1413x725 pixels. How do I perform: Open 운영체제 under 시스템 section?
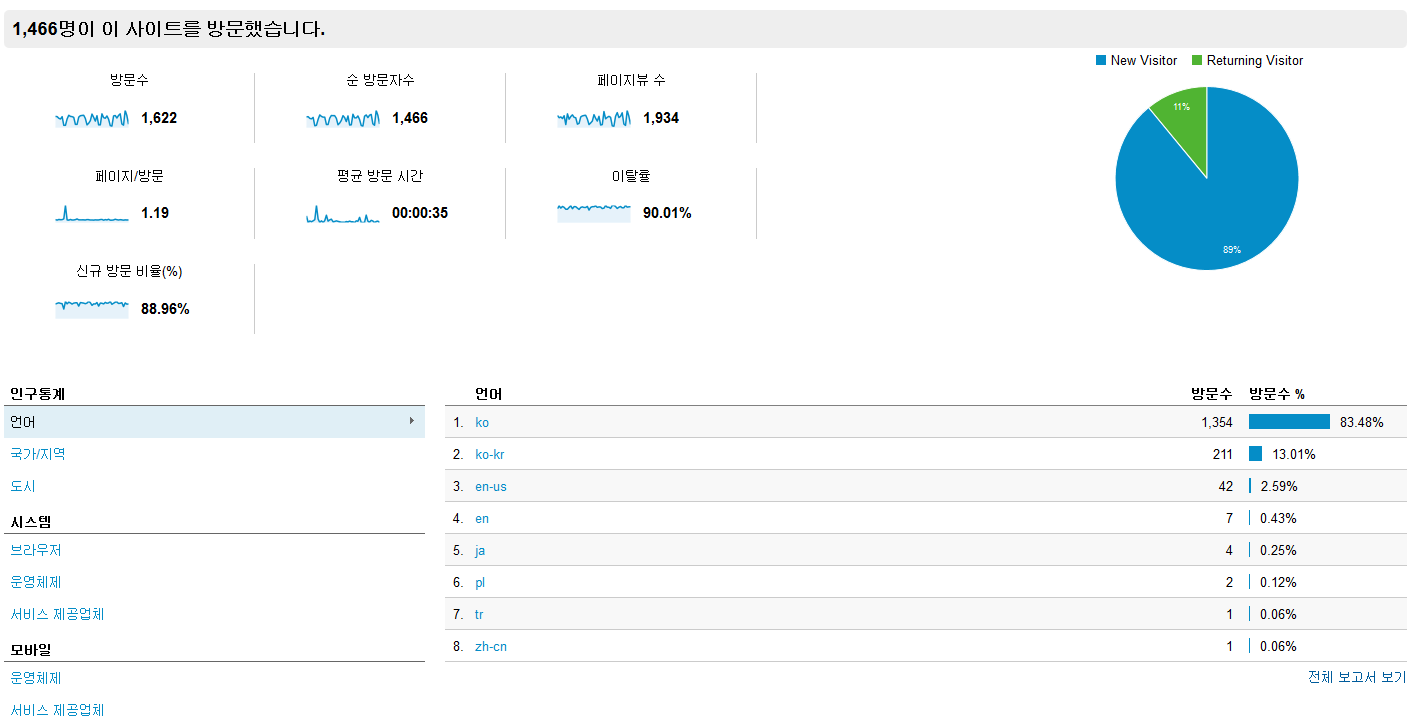point(36,582)
